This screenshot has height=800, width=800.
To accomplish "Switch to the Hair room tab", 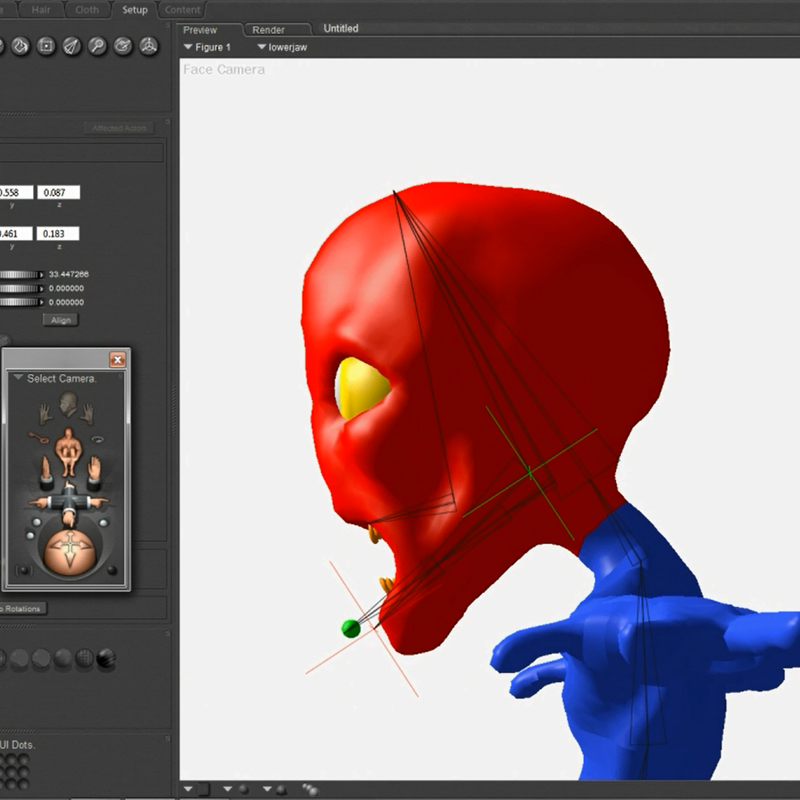I will [x=41, y=10].
